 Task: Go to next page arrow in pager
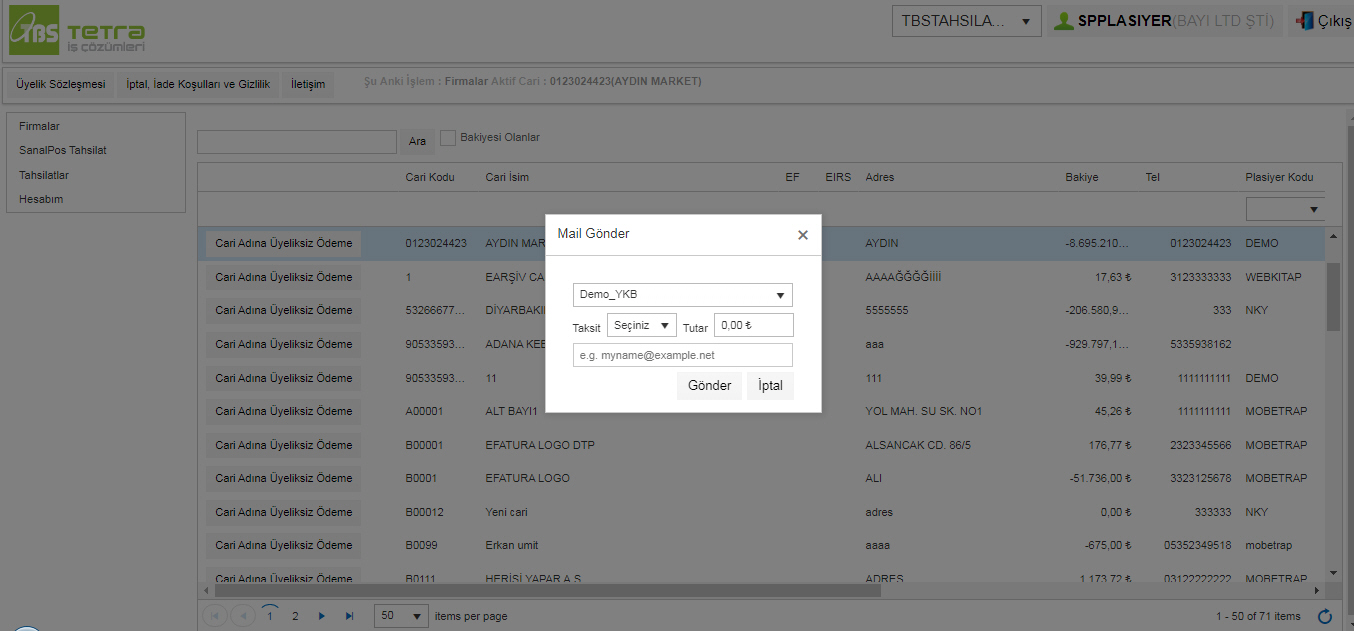point(321,616)
